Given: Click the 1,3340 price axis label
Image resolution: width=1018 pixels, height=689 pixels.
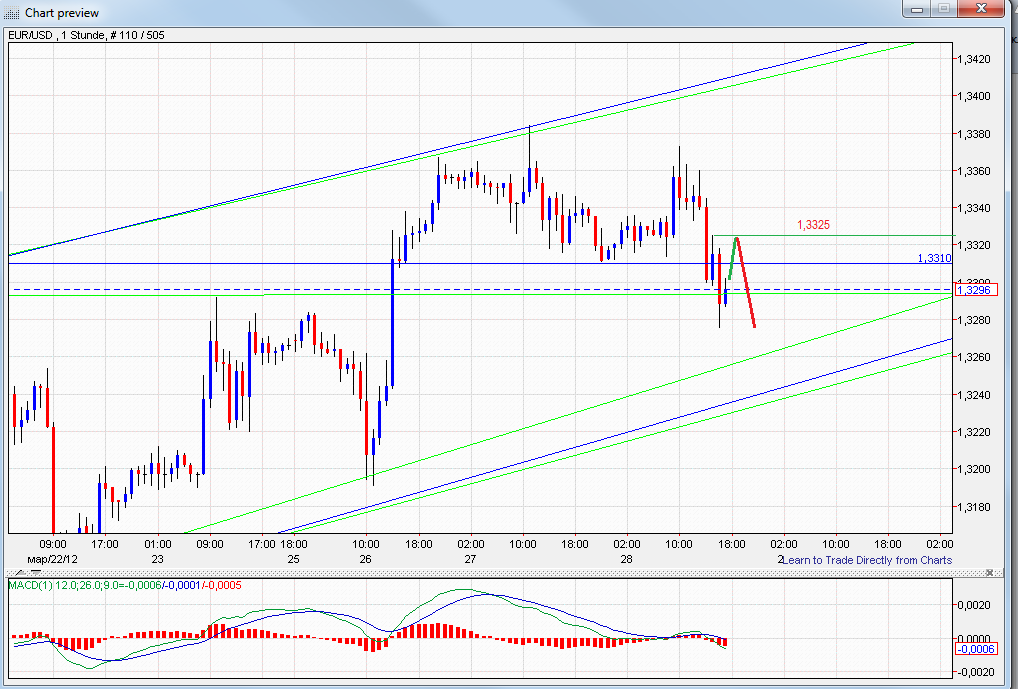Looking at the screenshot, I should (973, 208).
